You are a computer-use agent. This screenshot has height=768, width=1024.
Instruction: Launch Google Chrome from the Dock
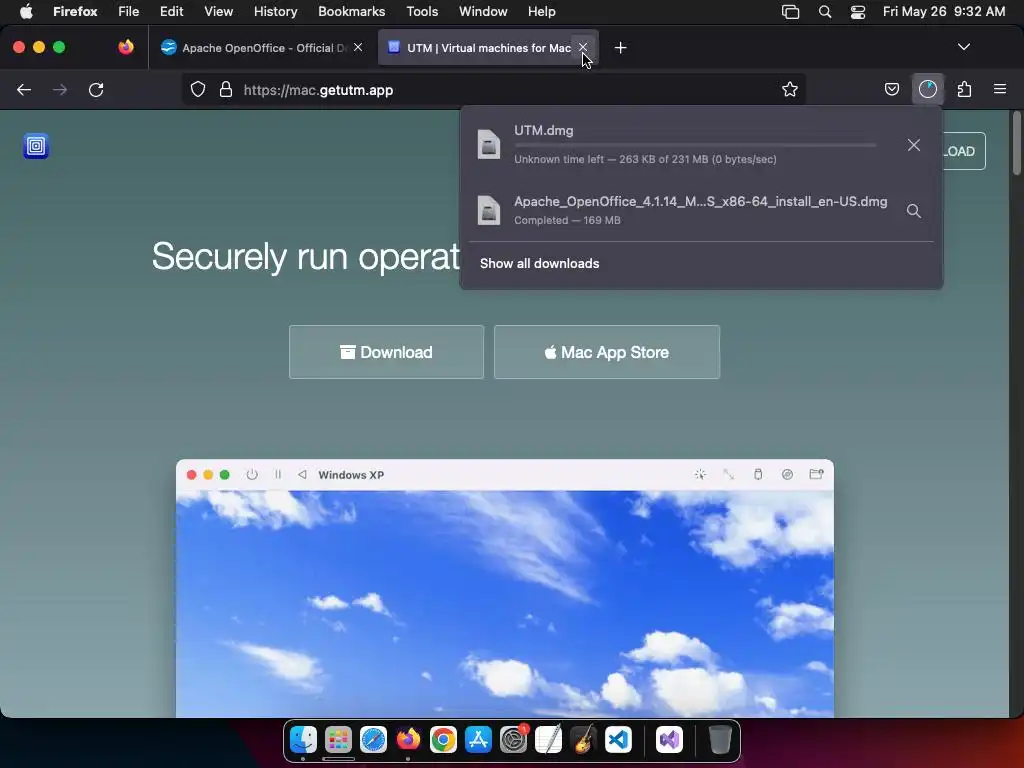point(443,740)
